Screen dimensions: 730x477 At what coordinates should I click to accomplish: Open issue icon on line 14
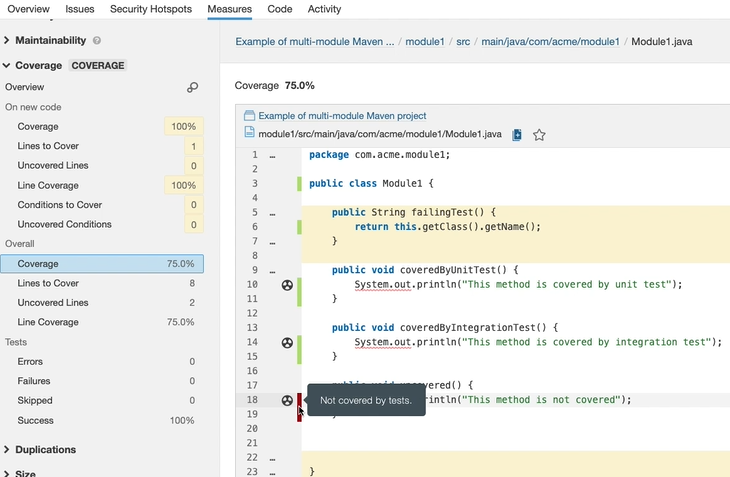coord(287,343)
